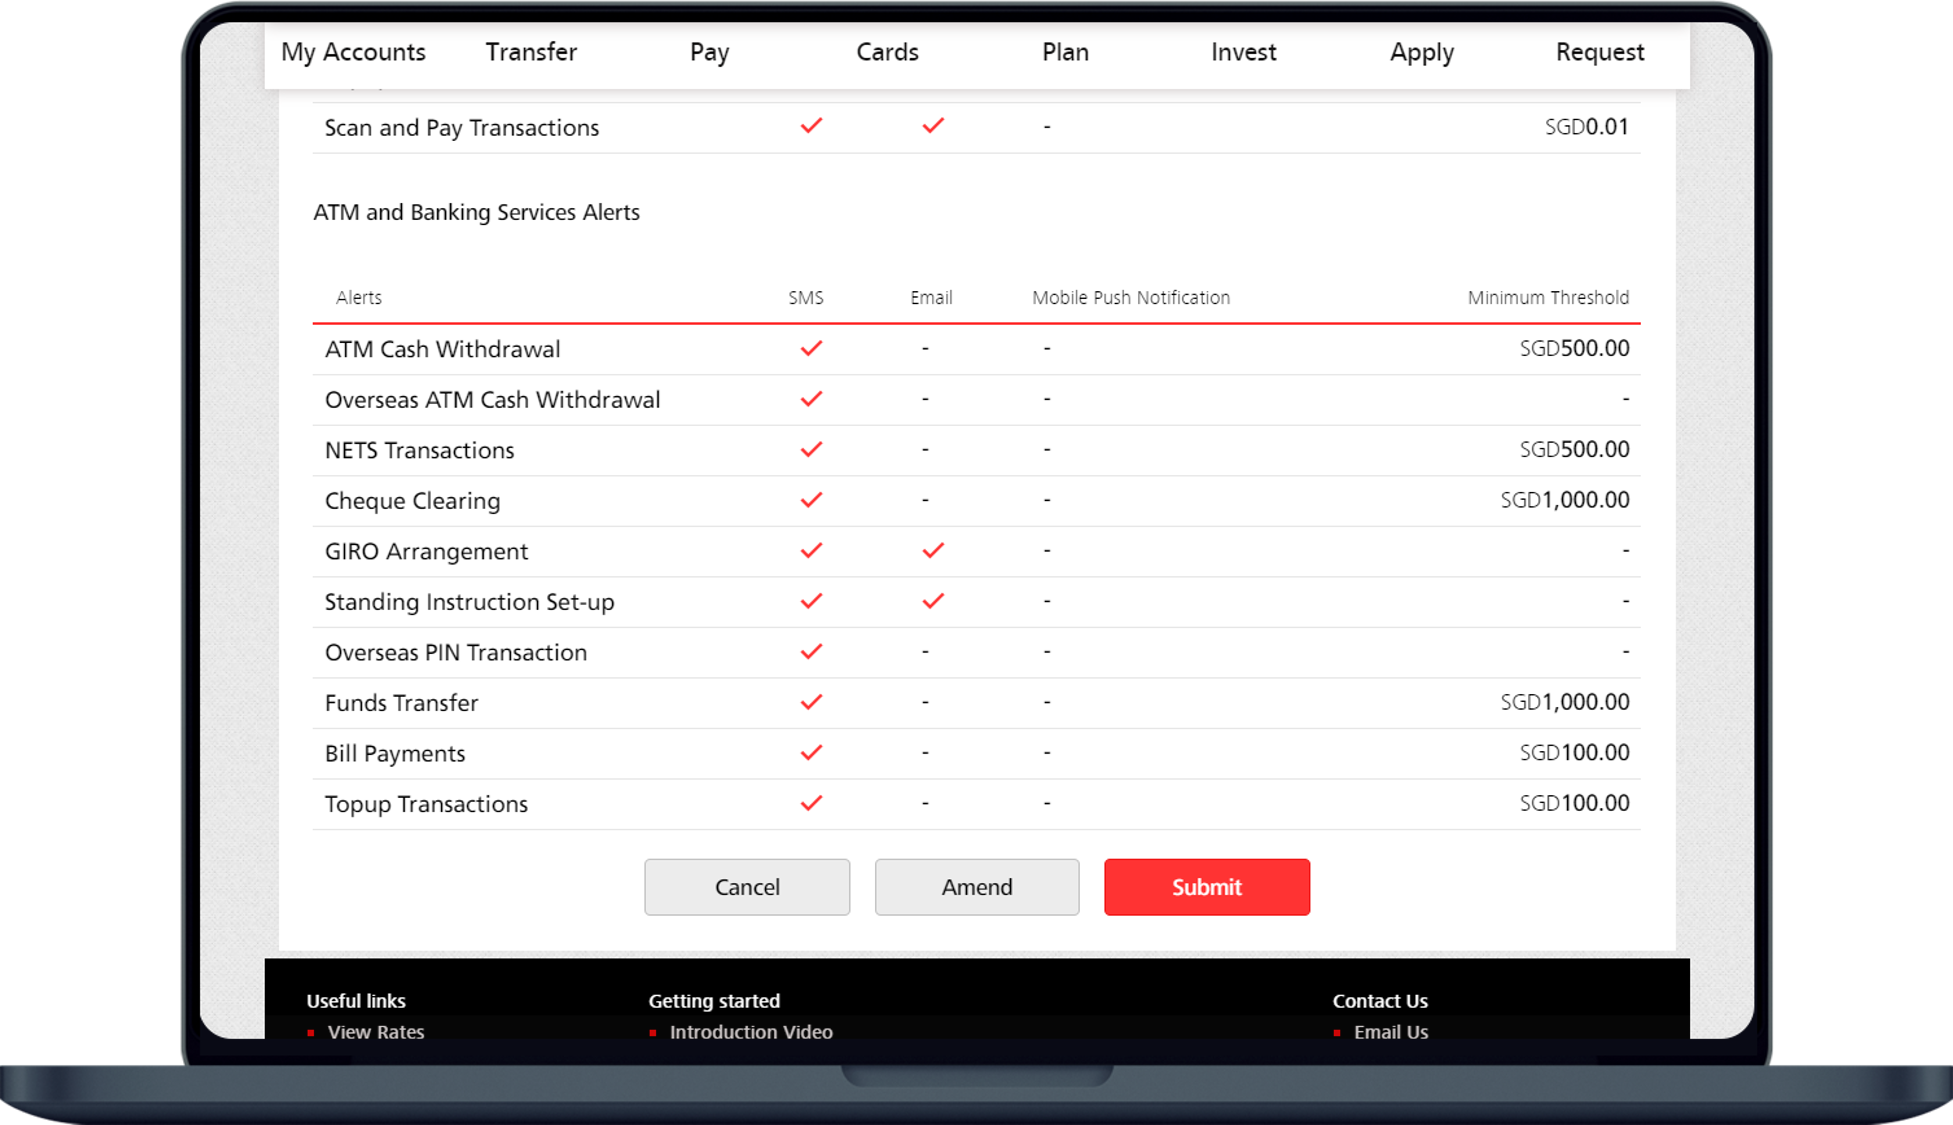The width and height of the screenshot is (1953, 1125).
Task: Click the Alerts column header
Action: pos(359,297)
